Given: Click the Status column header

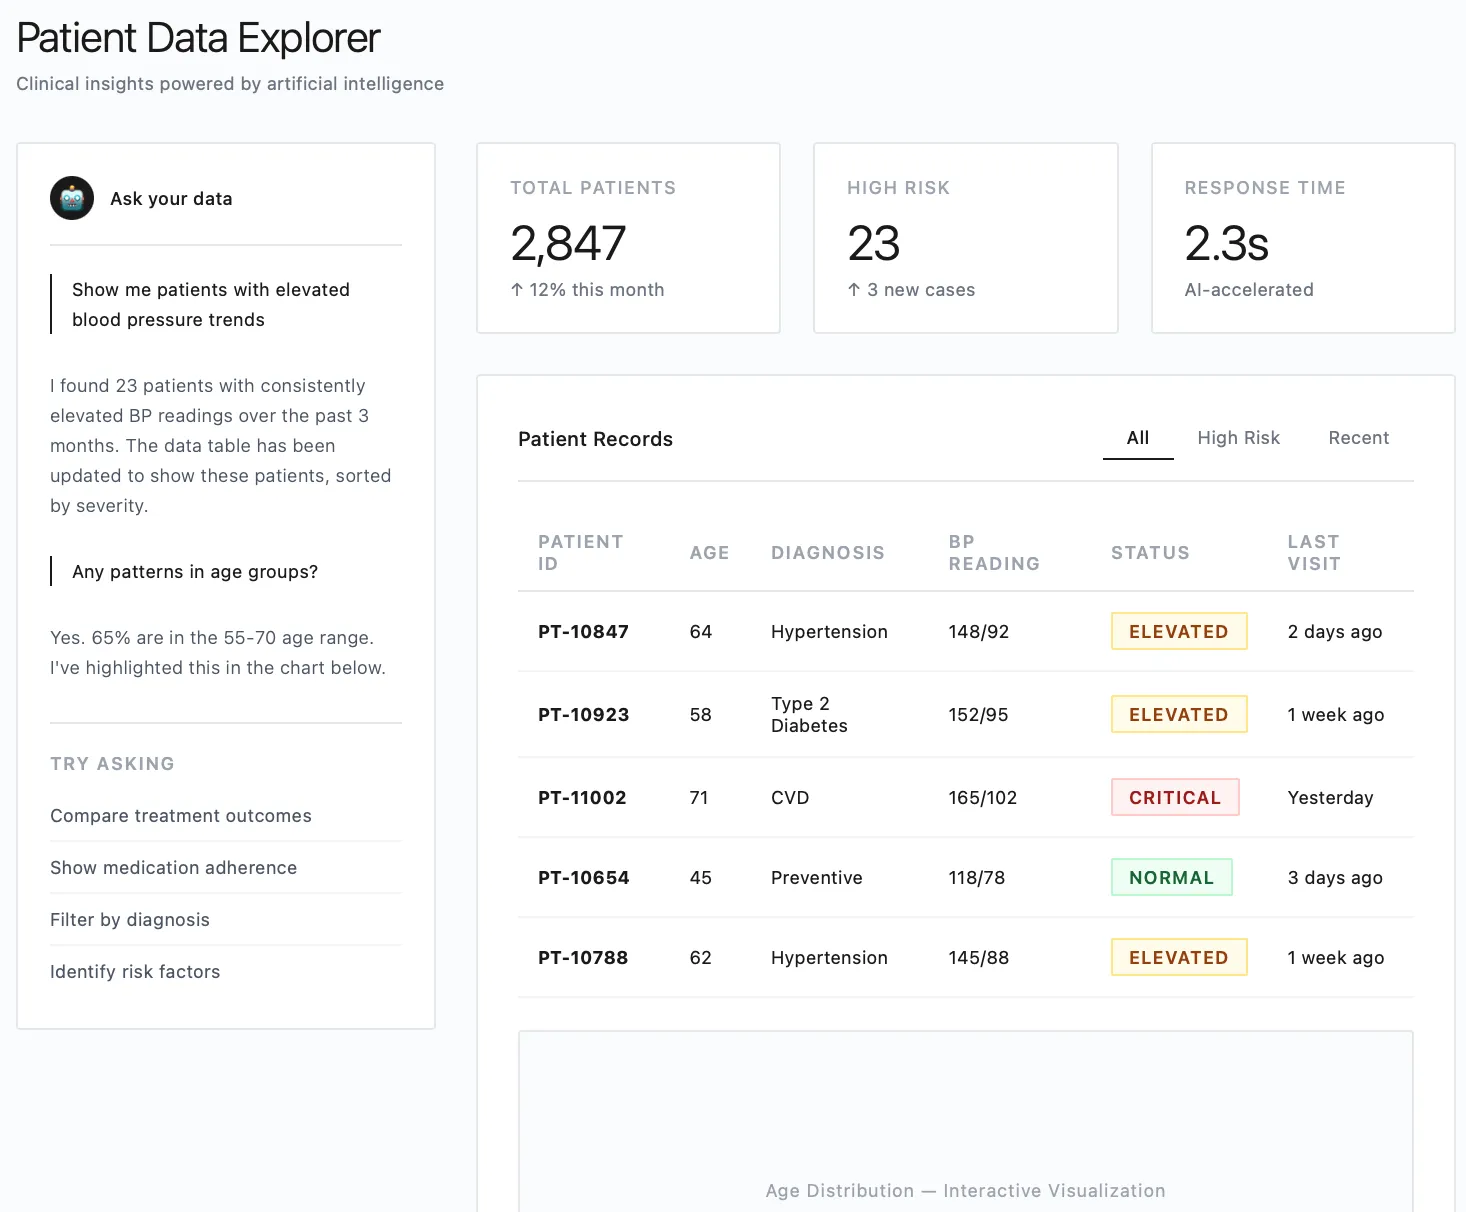Looking at the screenshot, I should [1150, 553].
